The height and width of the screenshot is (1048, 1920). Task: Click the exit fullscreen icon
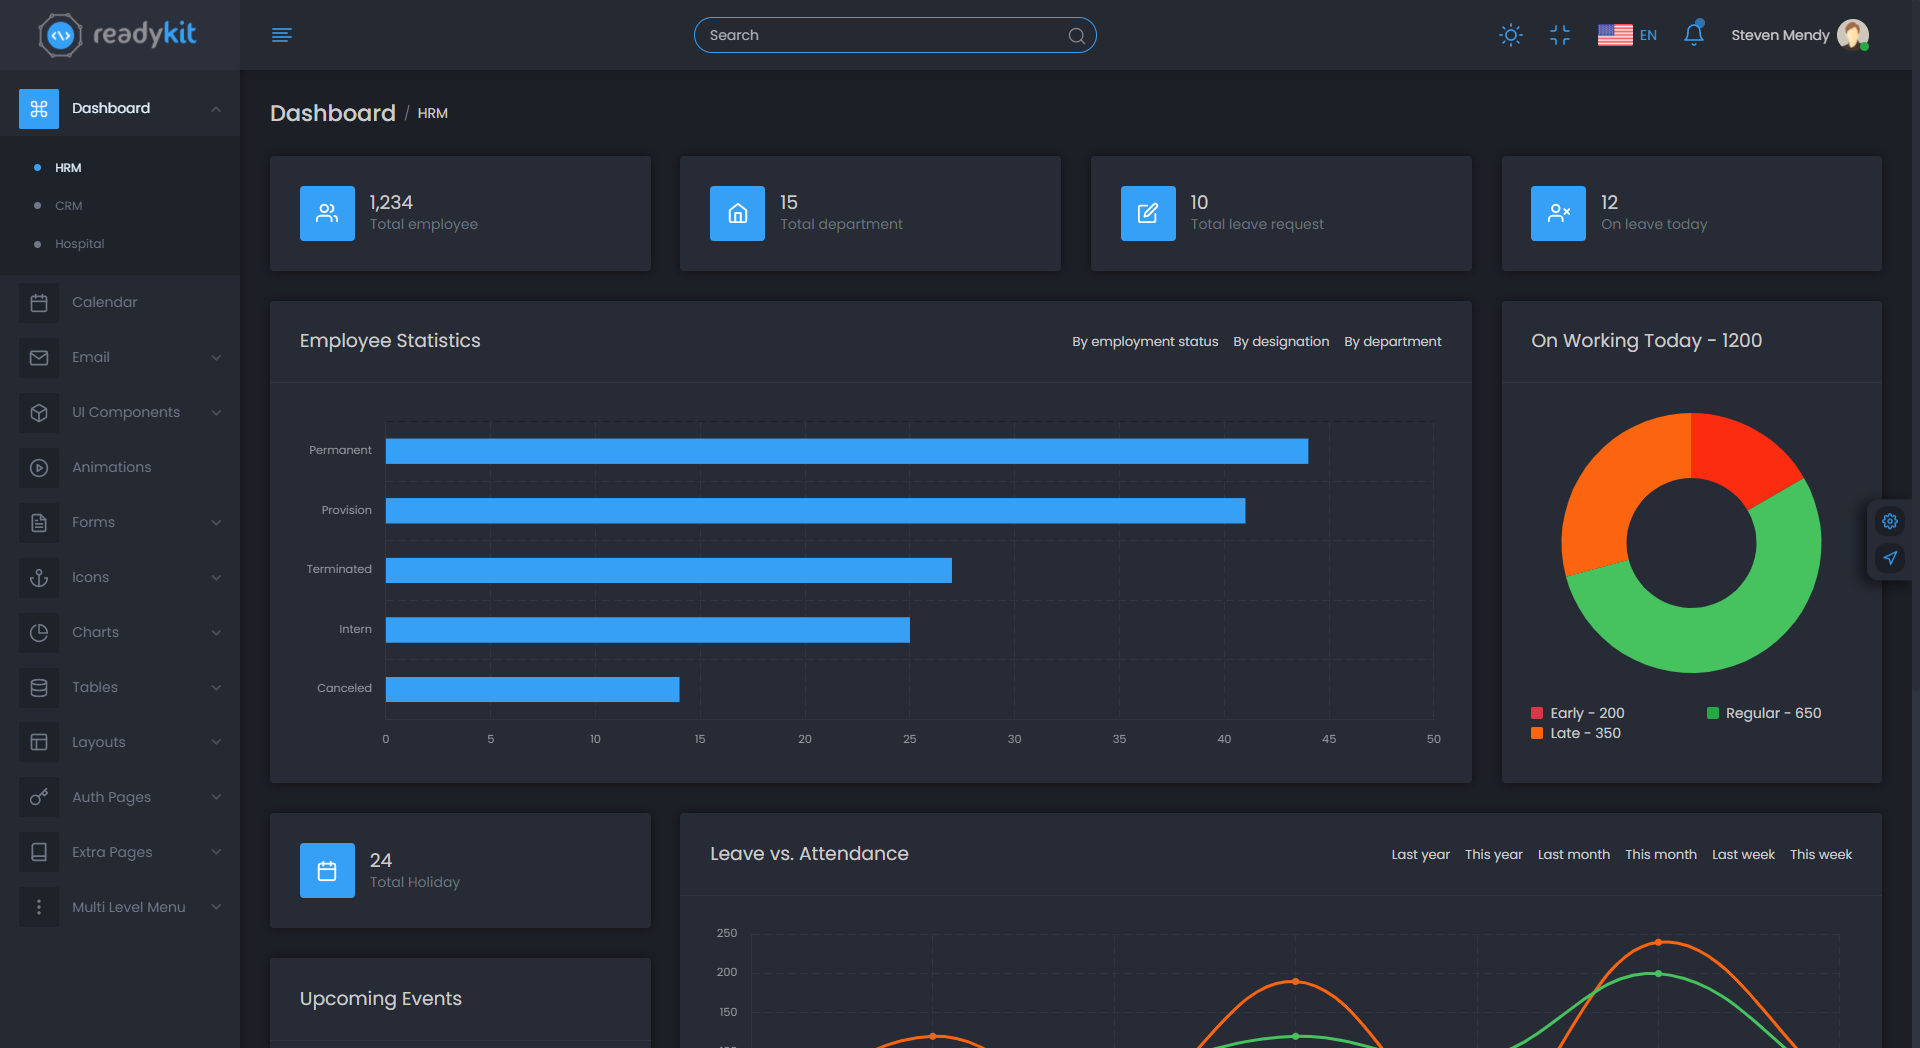pyautogui.click(x=1559, y=35)
